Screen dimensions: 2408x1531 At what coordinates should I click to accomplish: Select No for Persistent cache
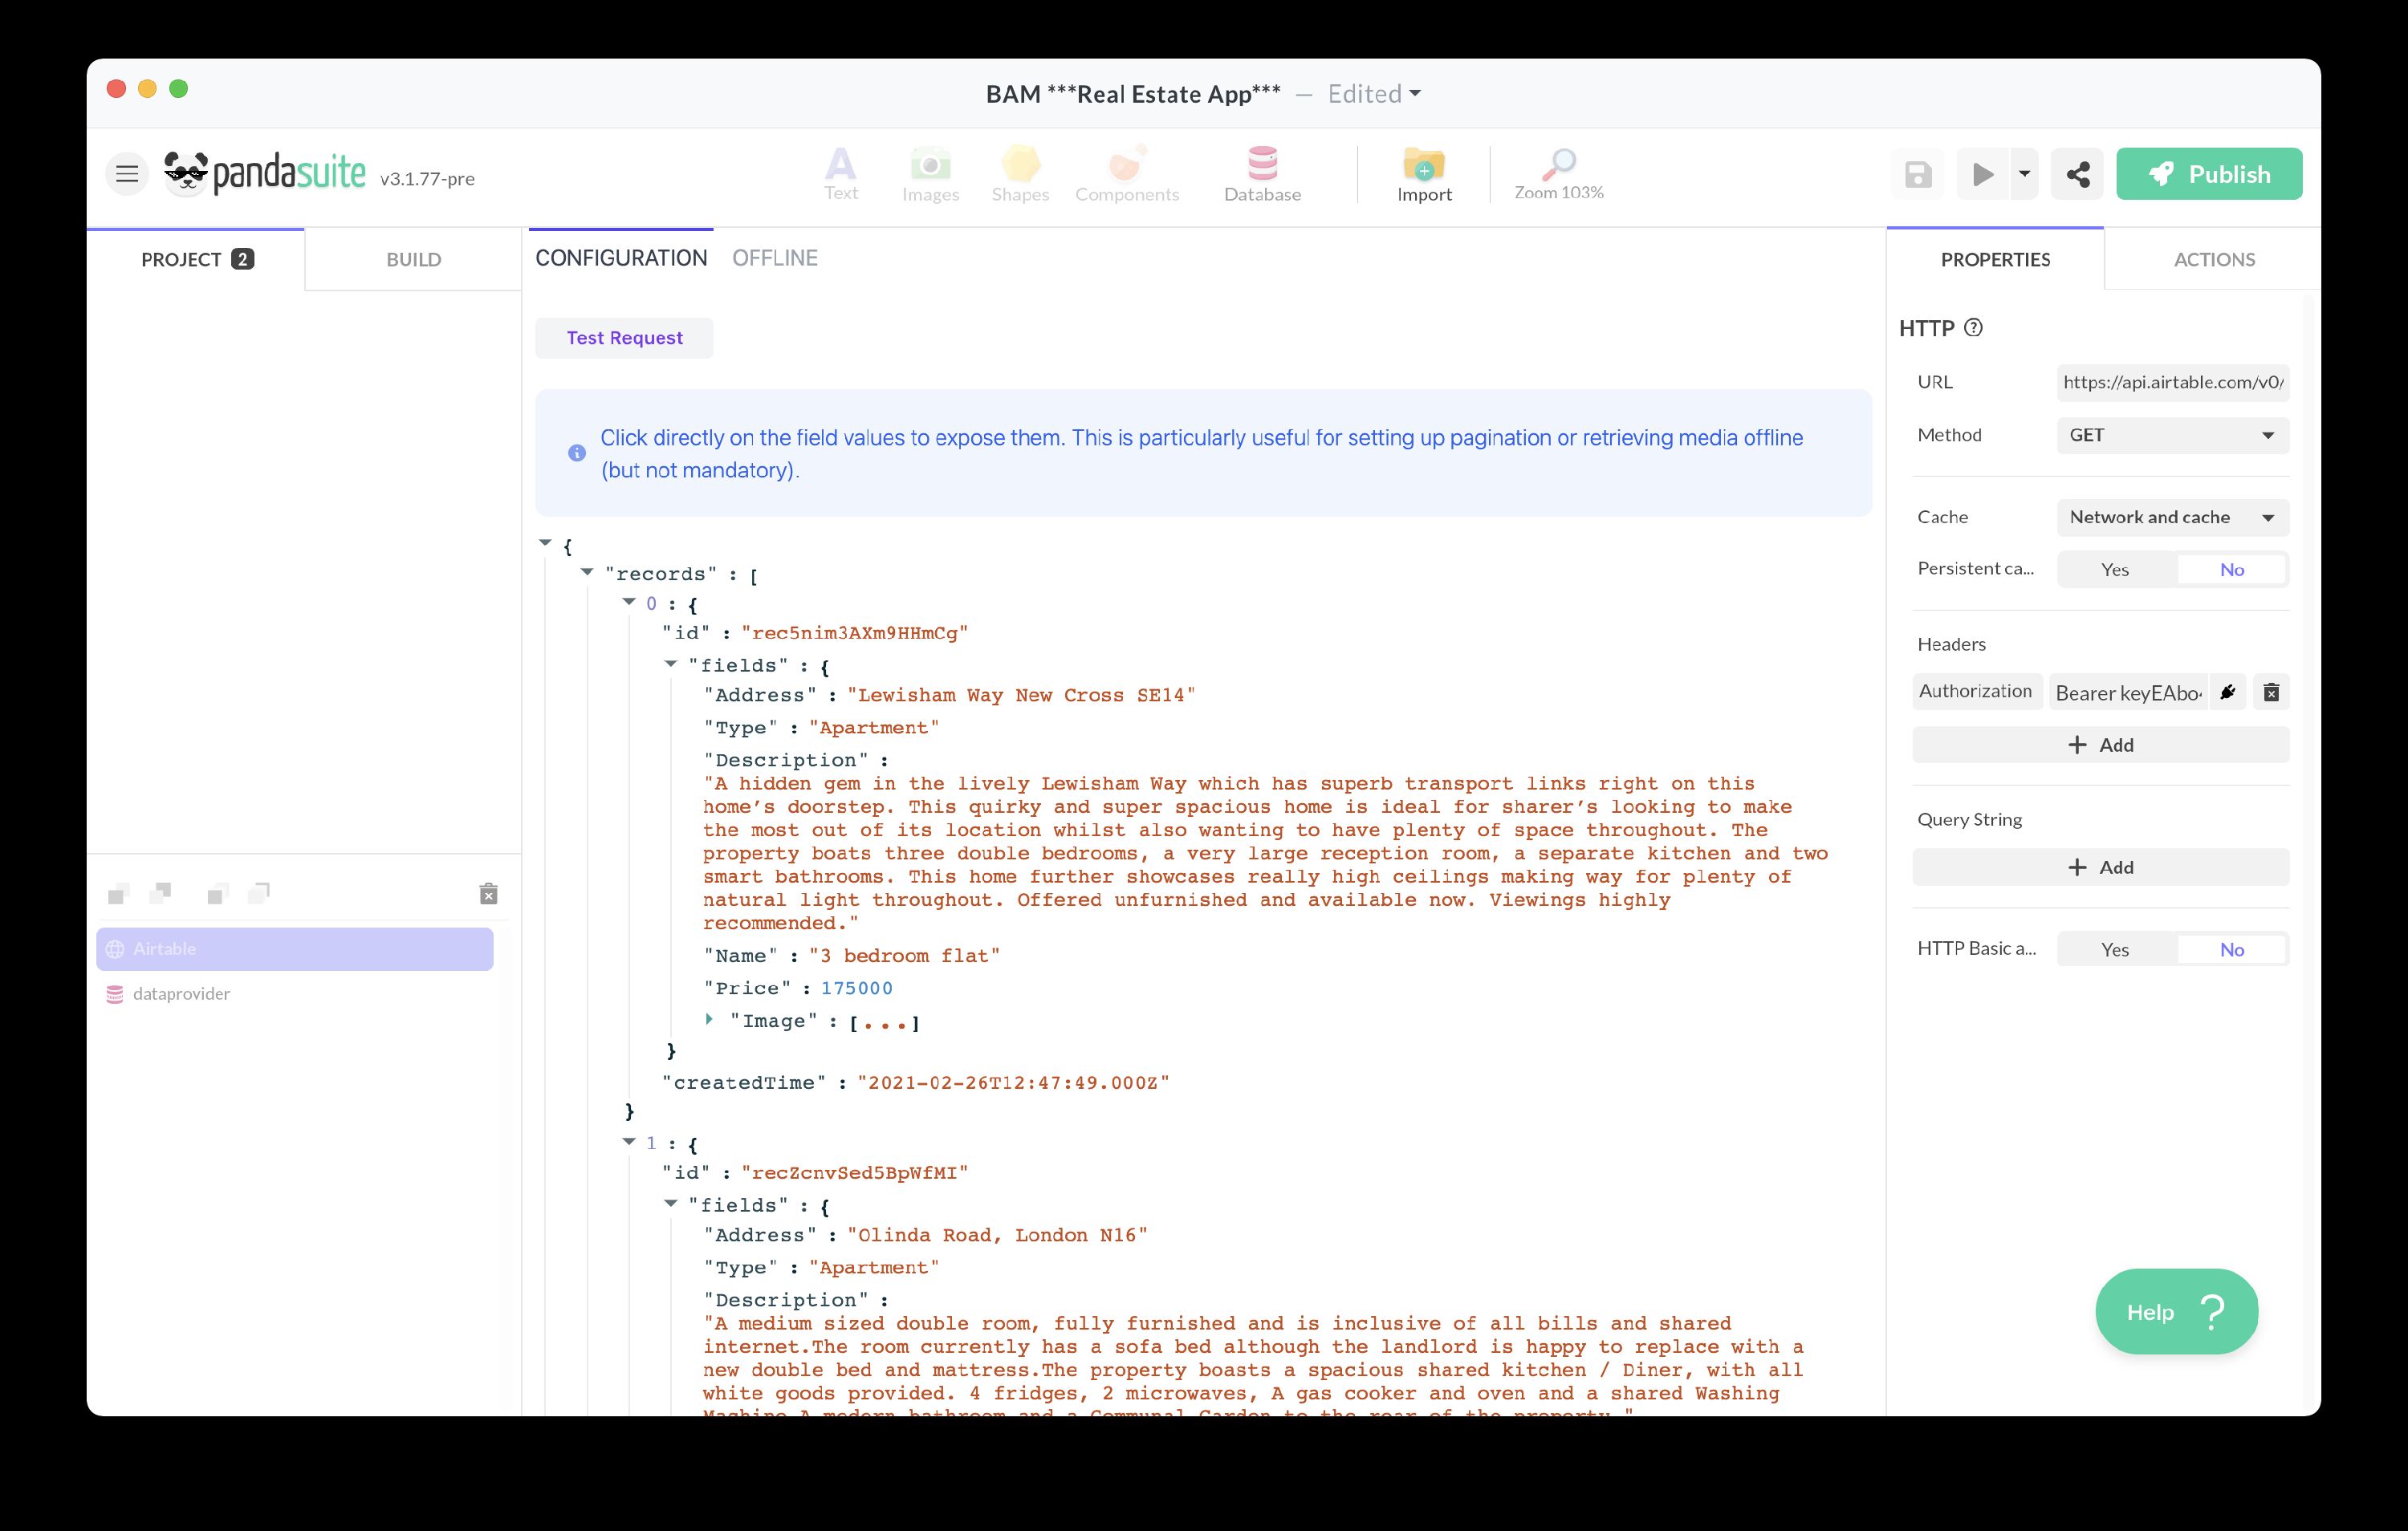(x=2232, y=569)
